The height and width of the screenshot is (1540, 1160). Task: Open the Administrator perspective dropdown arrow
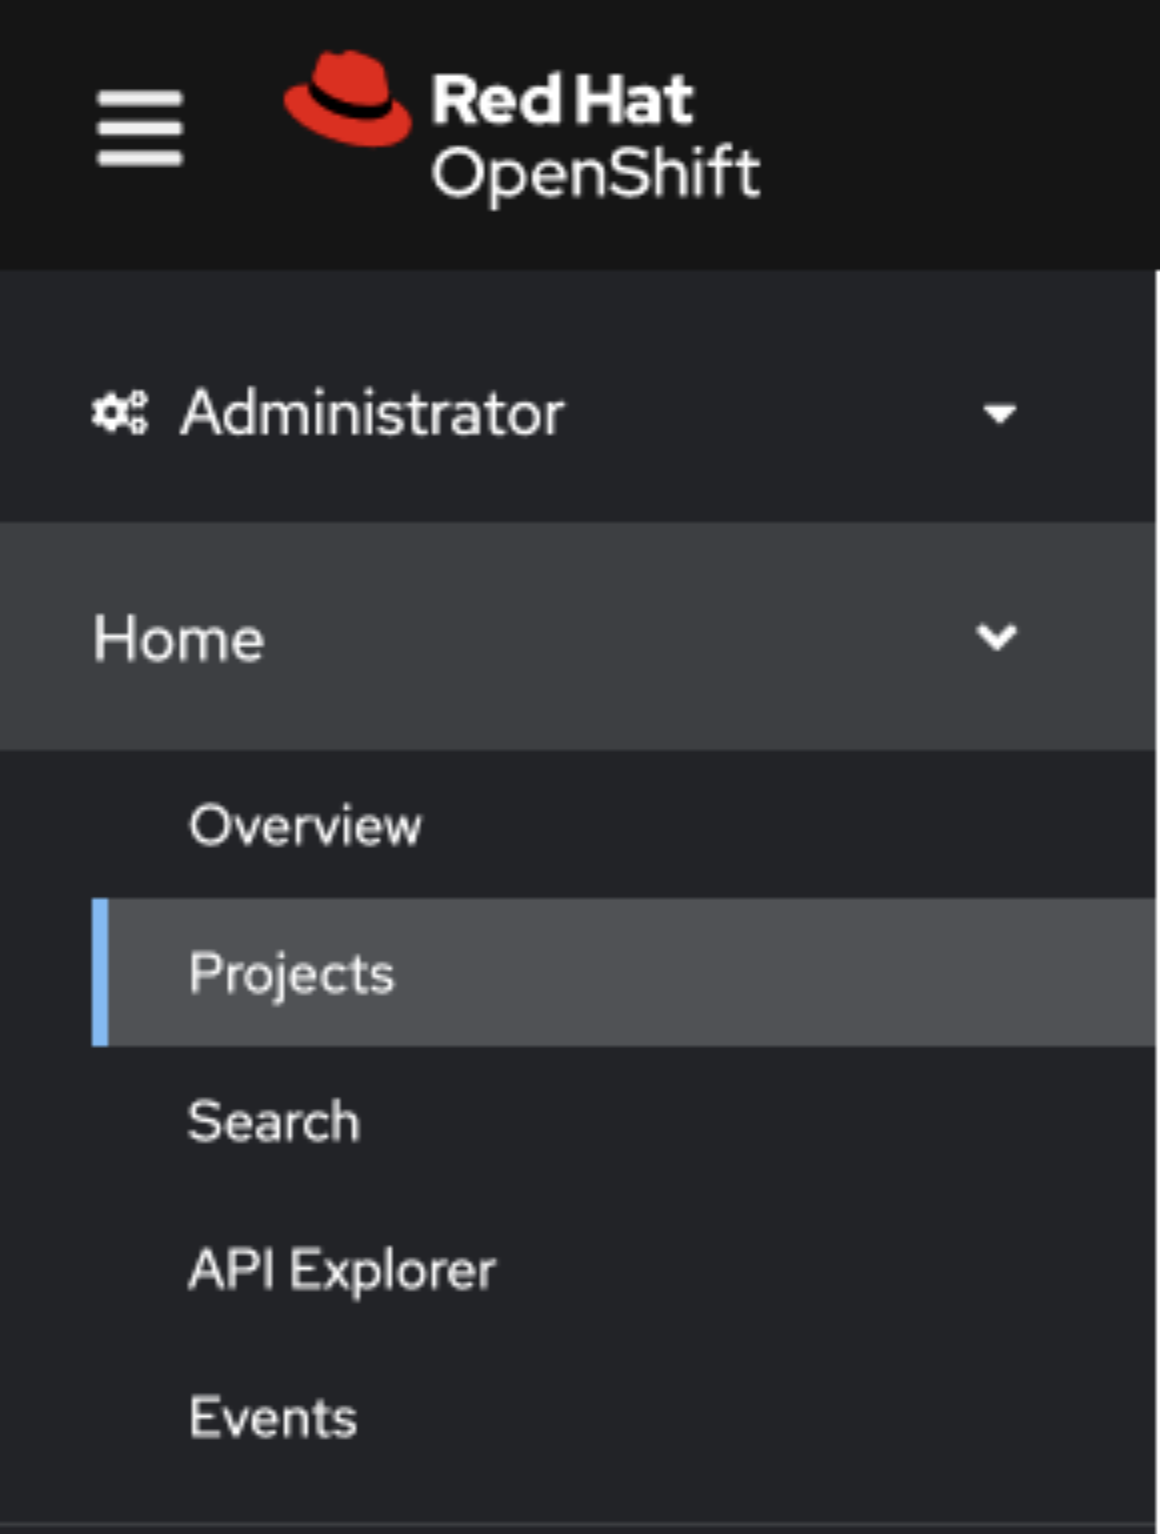999,413
